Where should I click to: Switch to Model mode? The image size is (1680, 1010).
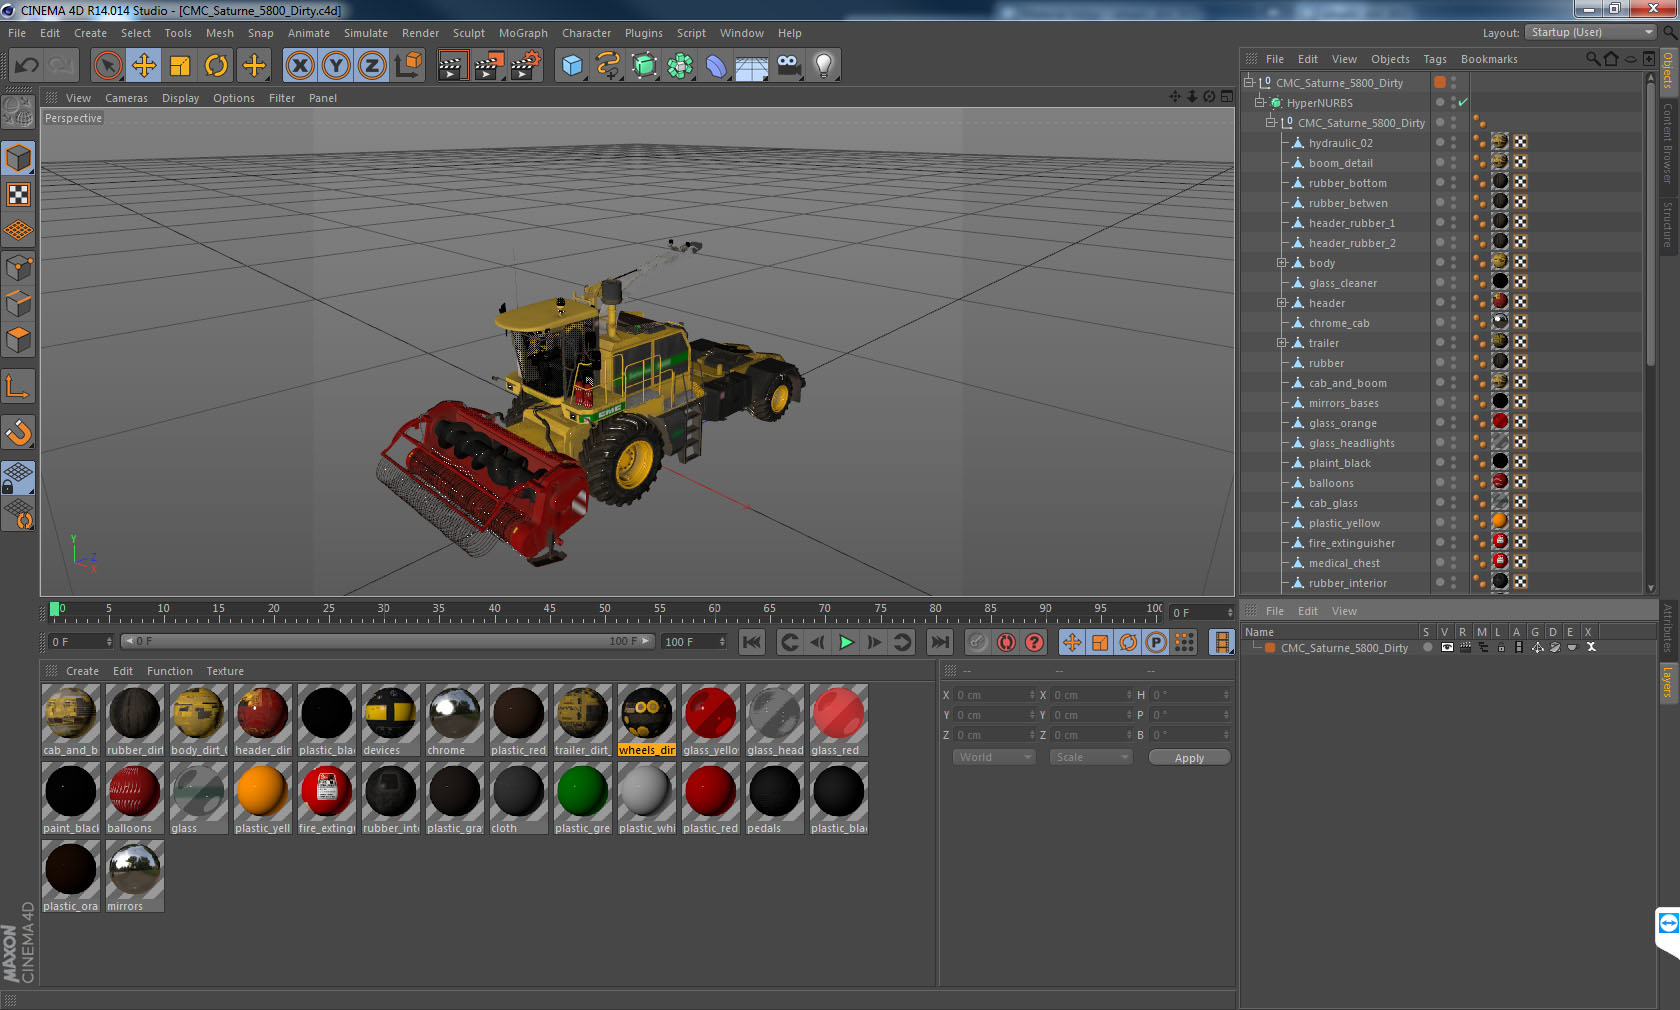(18, 158)
